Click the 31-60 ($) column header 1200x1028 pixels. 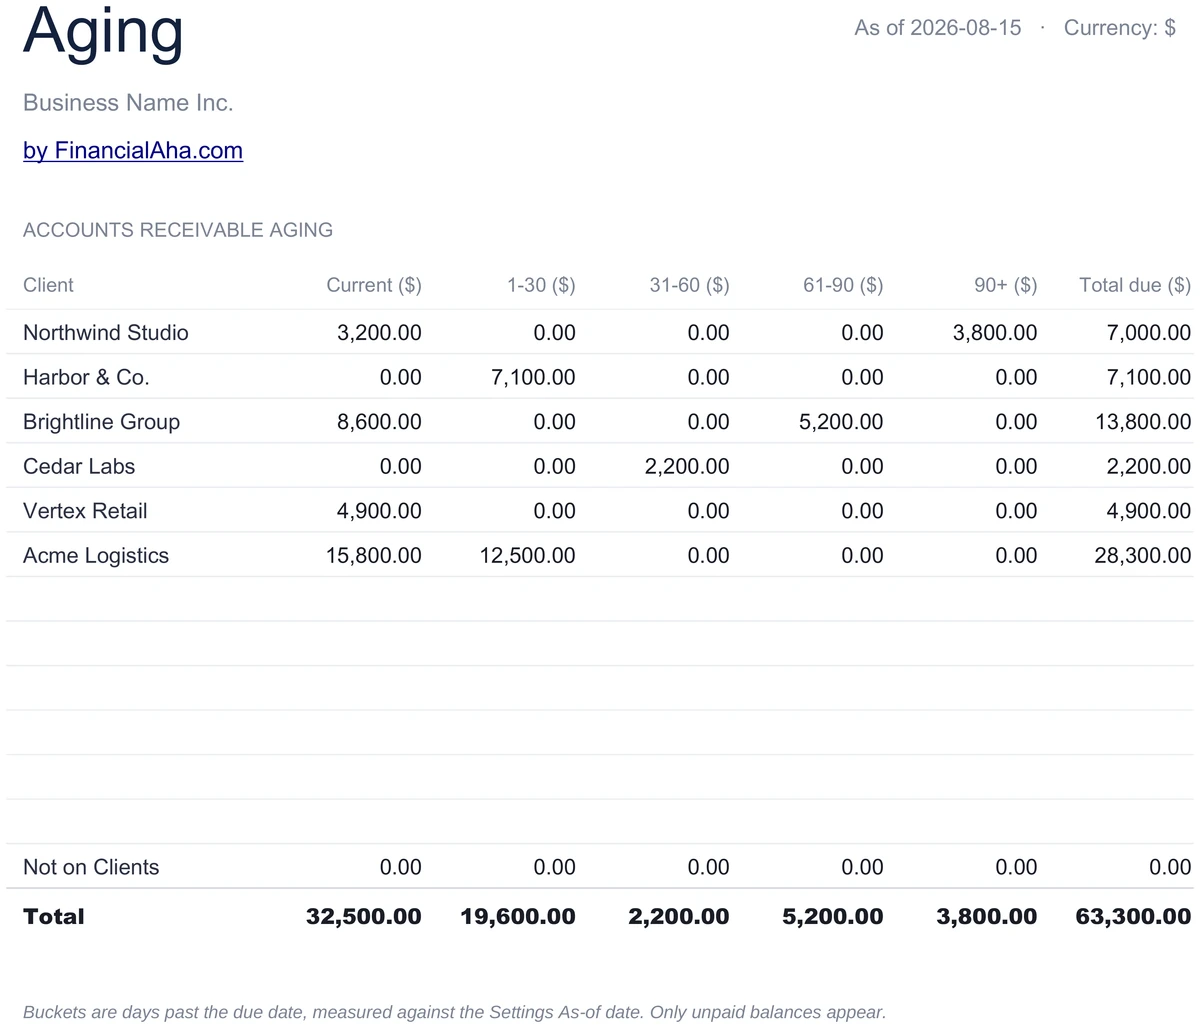tap(690, 285)
